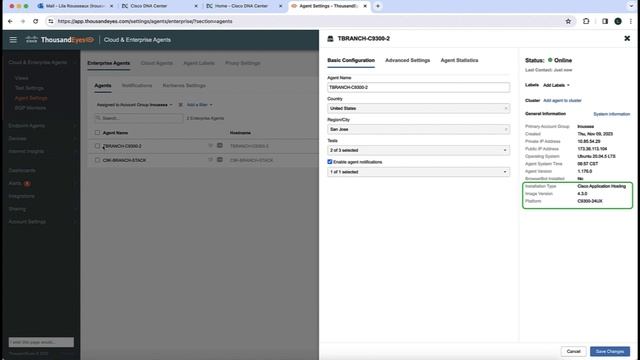Toggle the Enable agent notifications checkbox
The width and height of the screenshot is (640, 360).
pos(330,162)
